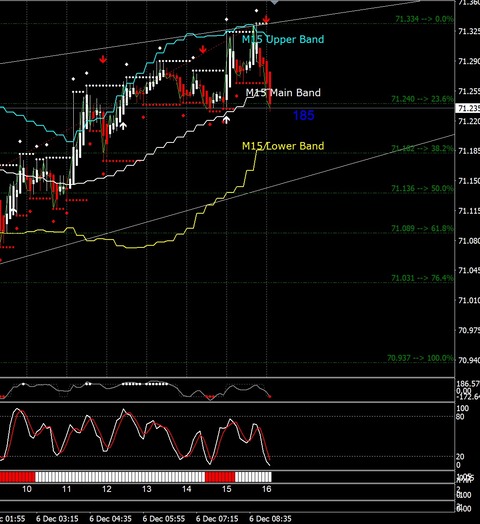Click stochastic level label 80

(460, 417)
